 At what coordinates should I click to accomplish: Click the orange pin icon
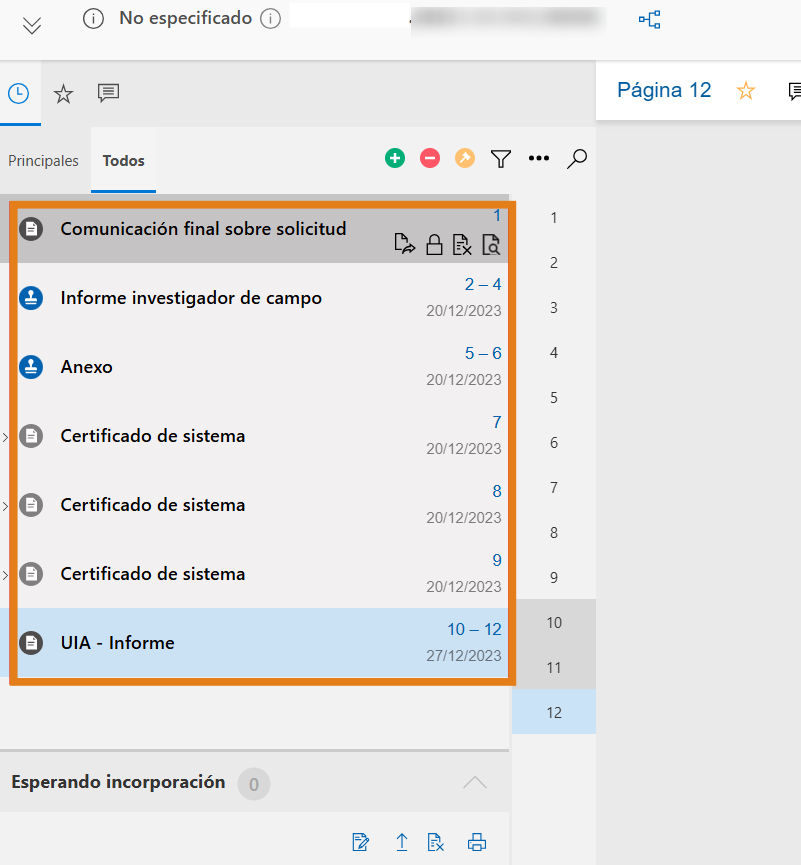[x=465, y=158]
